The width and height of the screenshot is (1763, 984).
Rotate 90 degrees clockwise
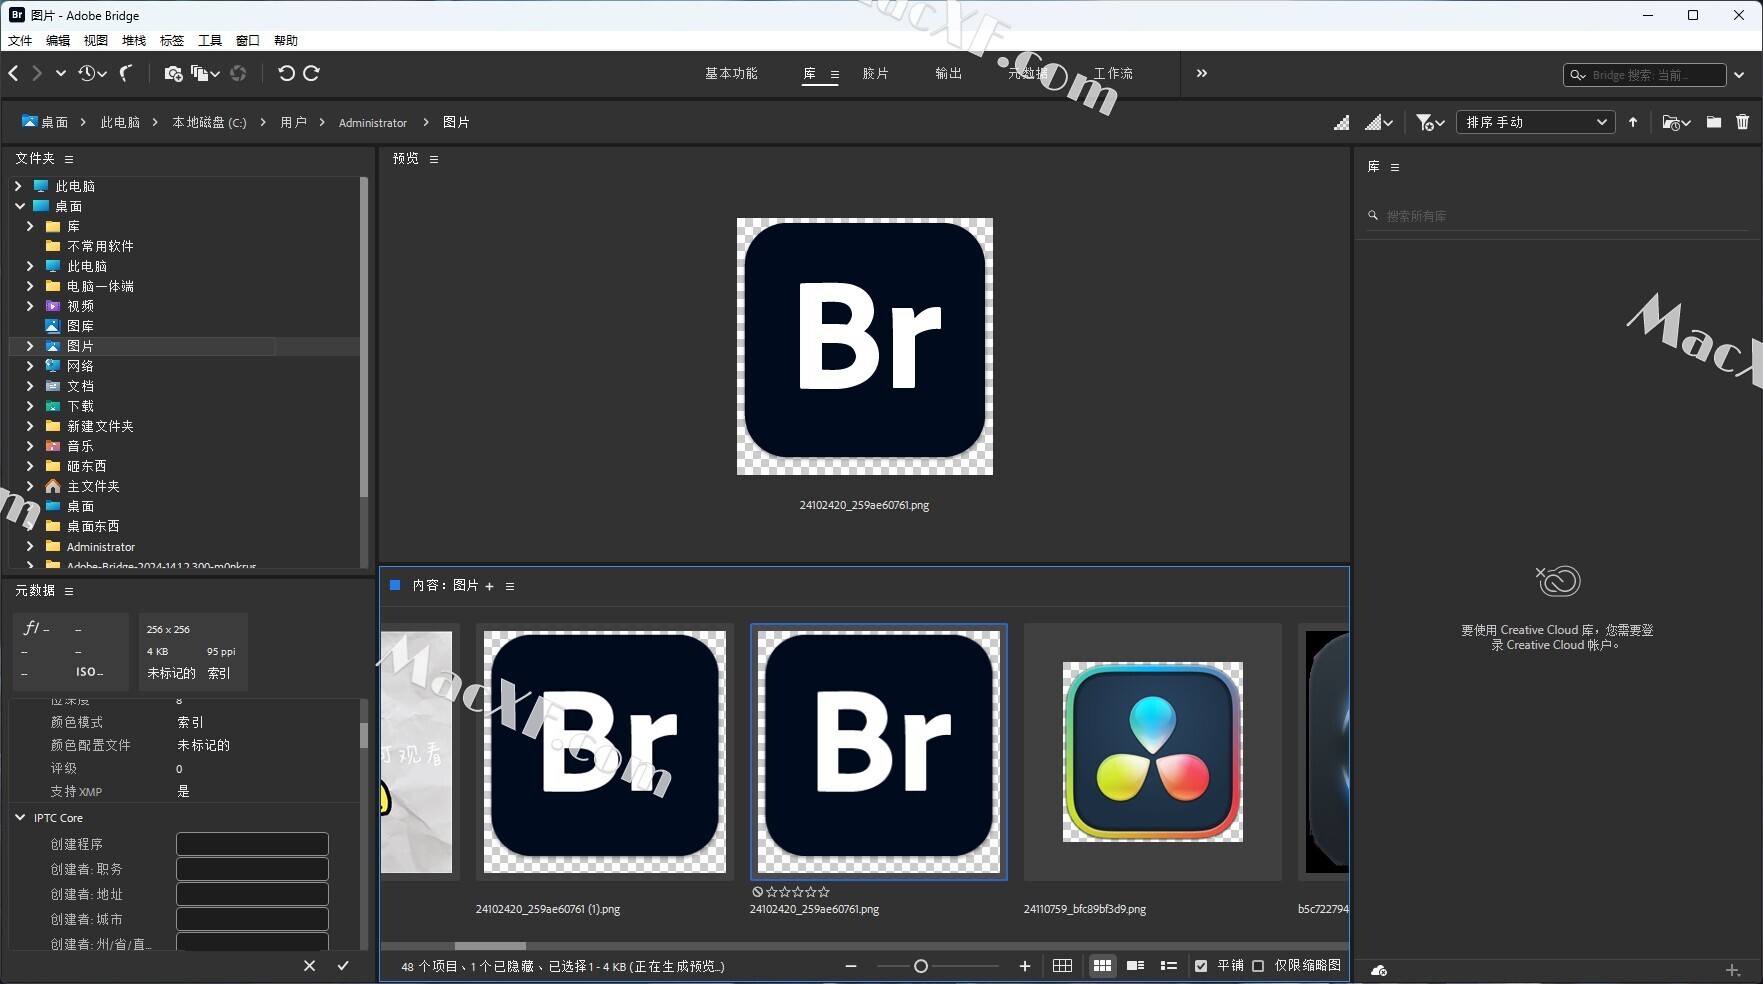click(x=311, y=73)
